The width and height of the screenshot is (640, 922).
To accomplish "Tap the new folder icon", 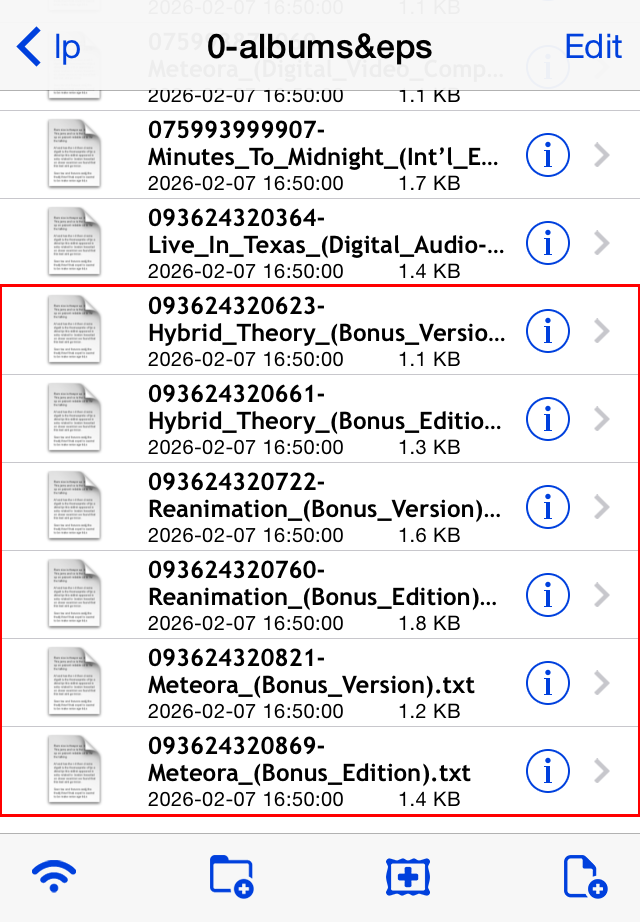I will click(231, 876).
